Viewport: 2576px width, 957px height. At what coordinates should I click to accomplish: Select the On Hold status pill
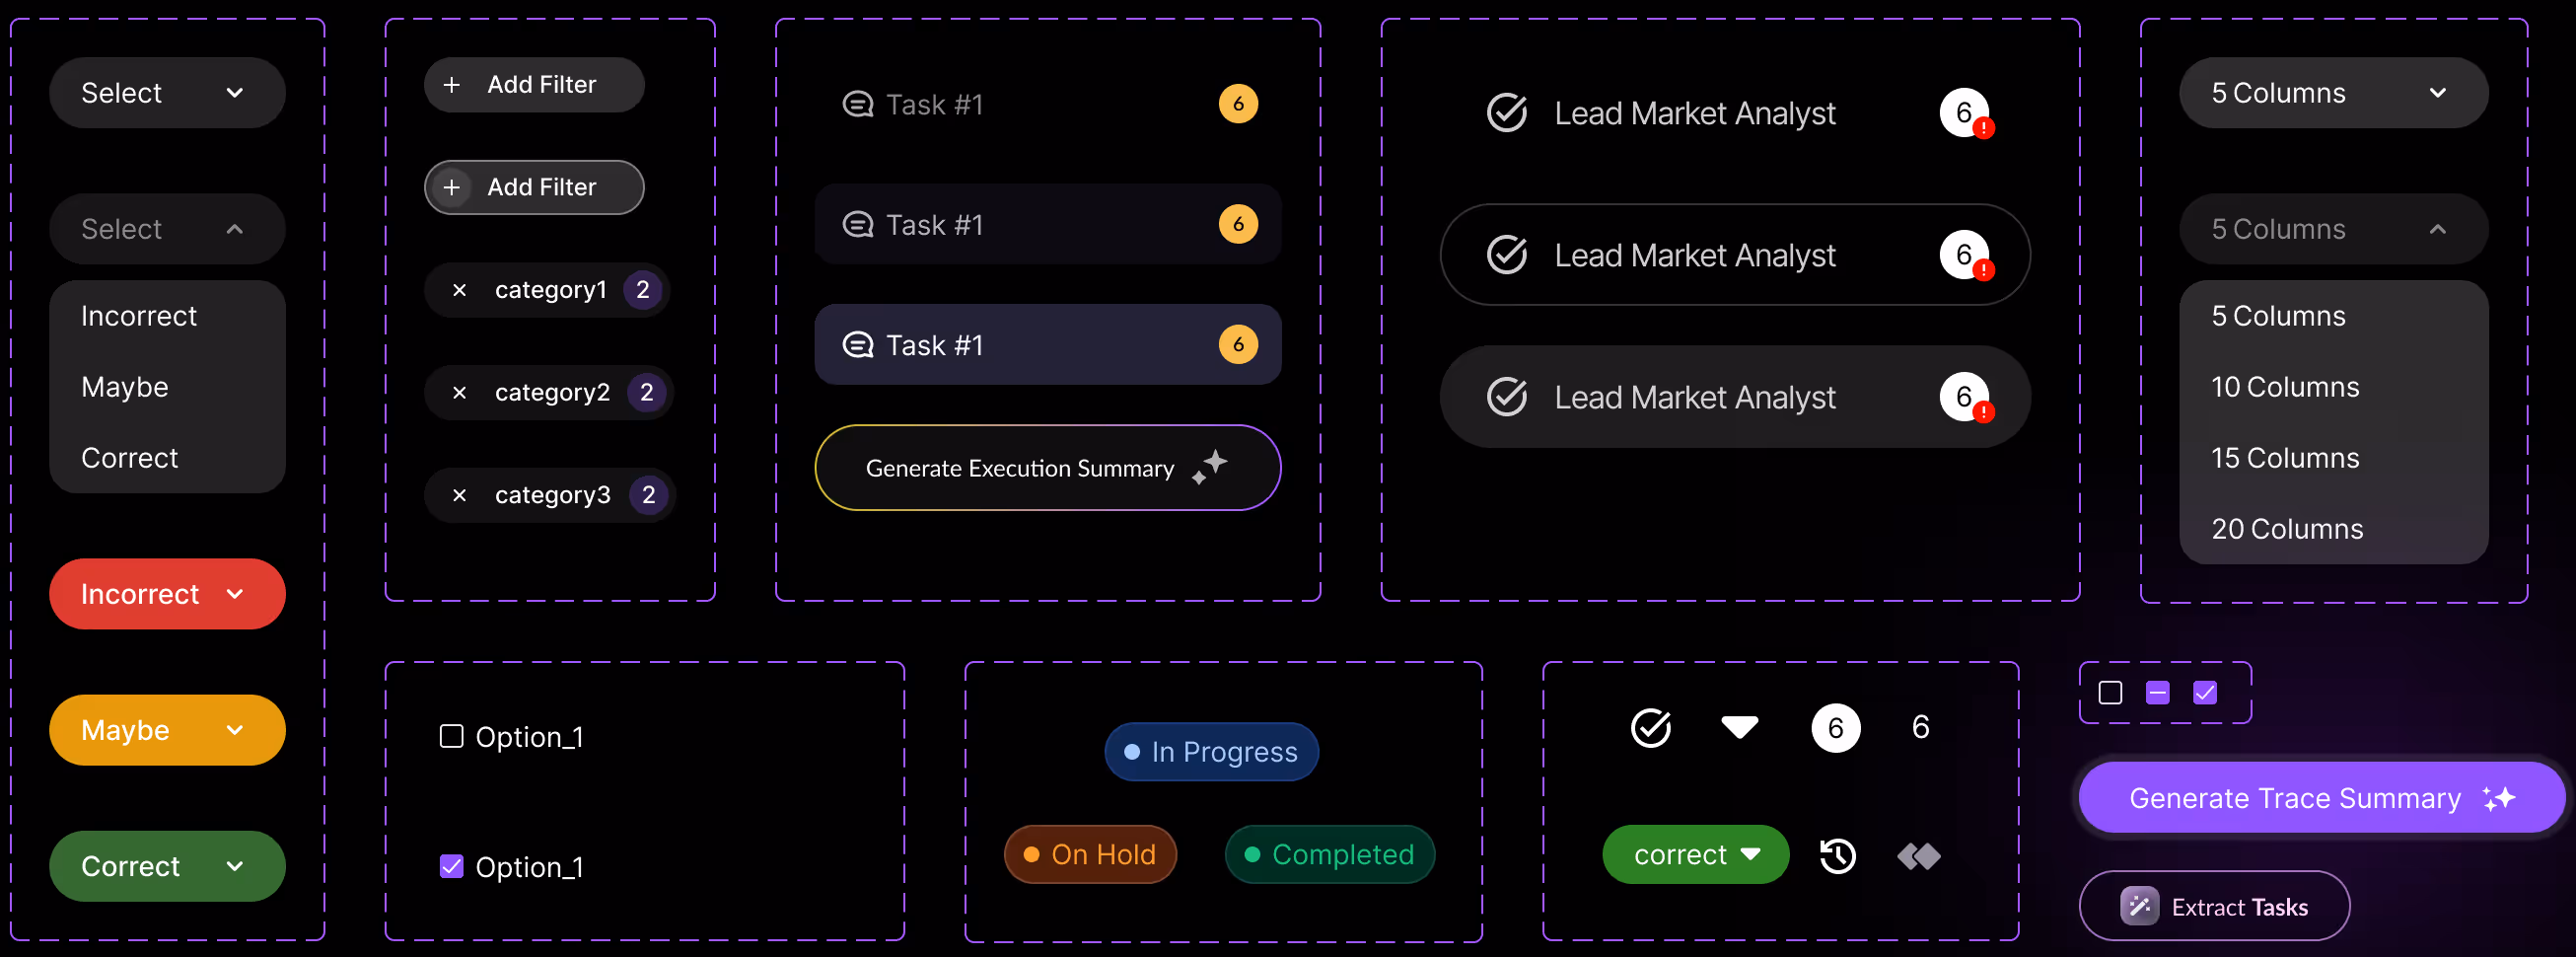[1090, 855]
